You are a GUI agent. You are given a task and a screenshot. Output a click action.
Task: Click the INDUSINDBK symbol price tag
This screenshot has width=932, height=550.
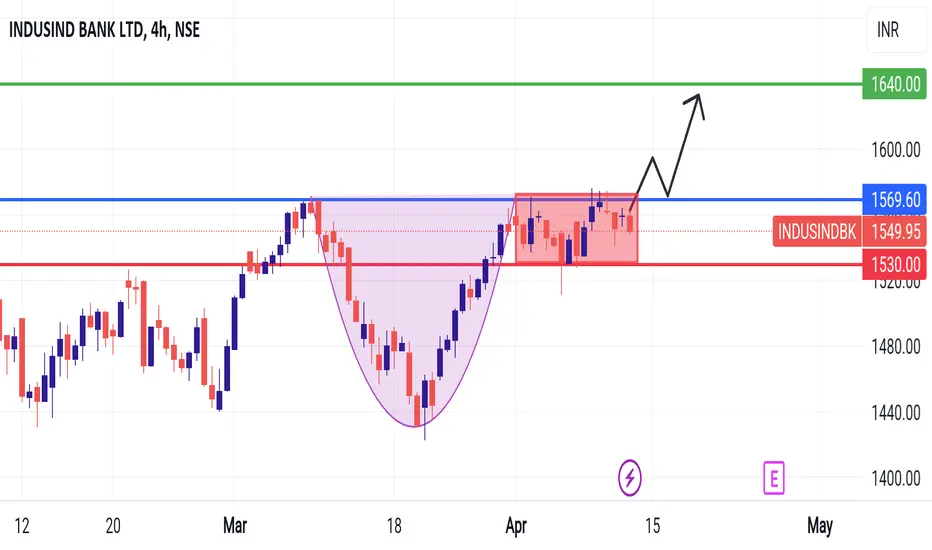click(817, 231)
